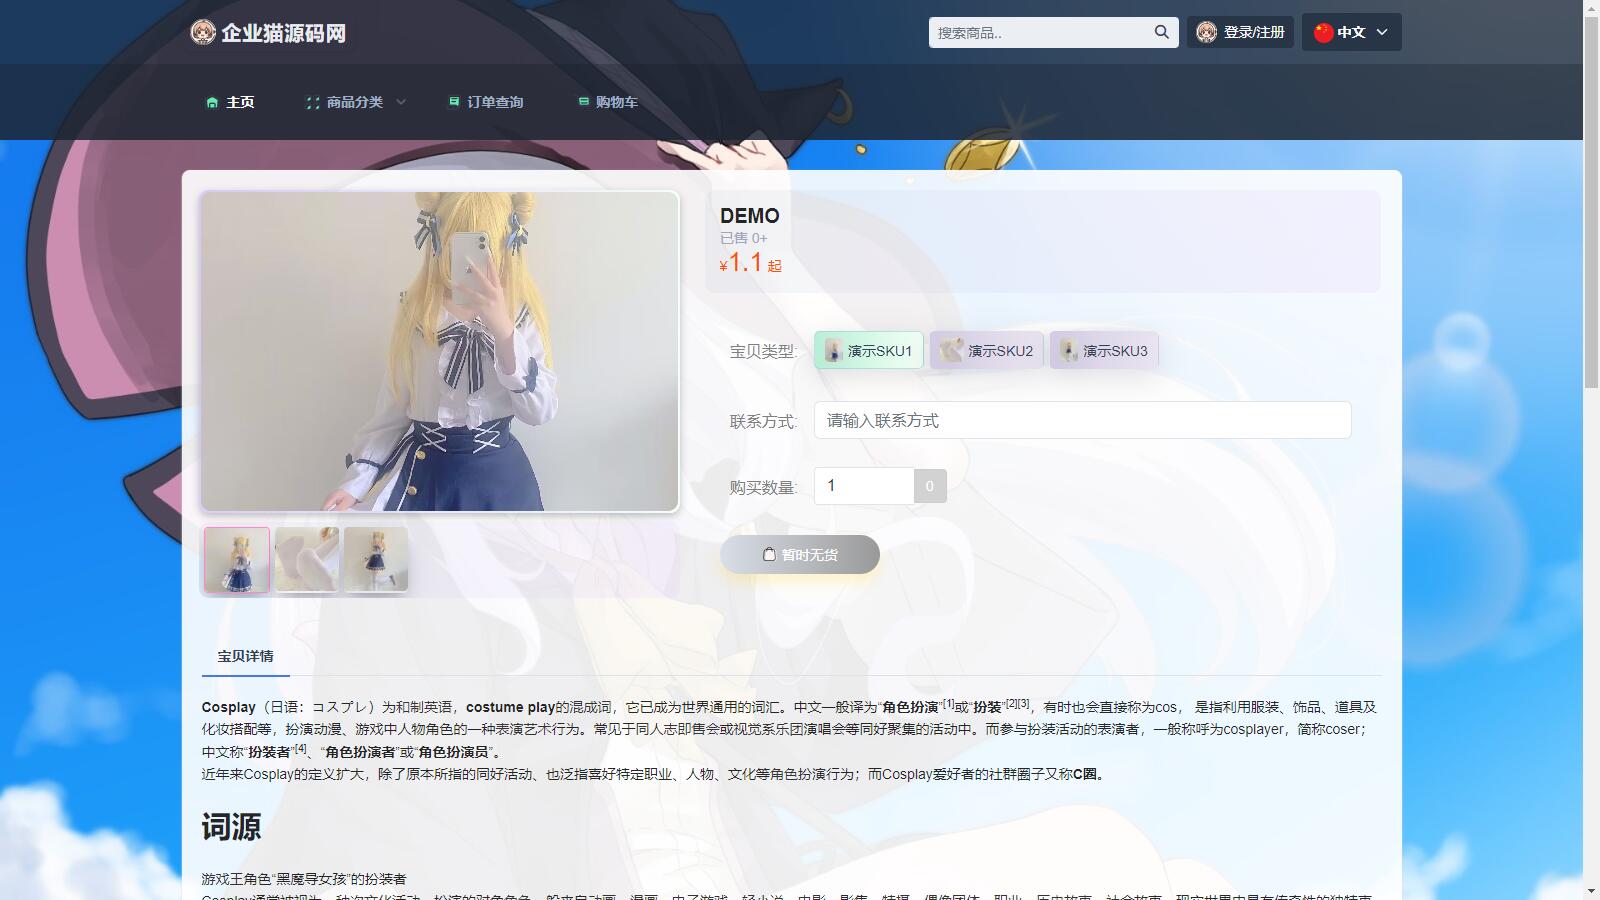Keep 演示SKU1 selected as the product type
The image size is (1600, 900).
coord(868,350)
